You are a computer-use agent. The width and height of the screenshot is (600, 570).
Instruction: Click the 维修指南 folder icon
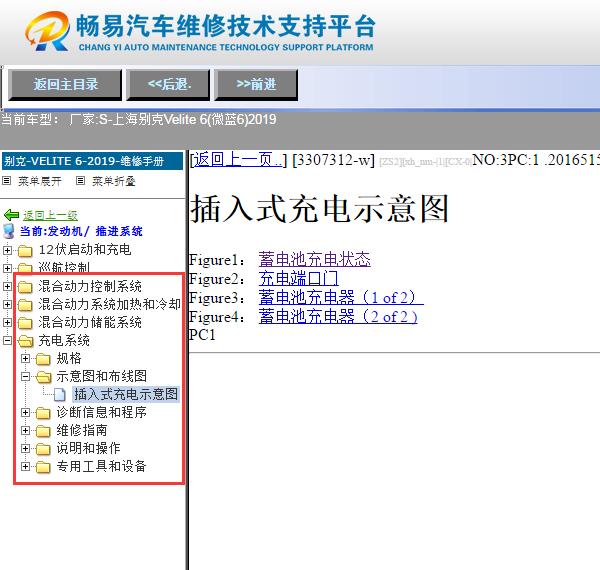[x=43, y=431]
